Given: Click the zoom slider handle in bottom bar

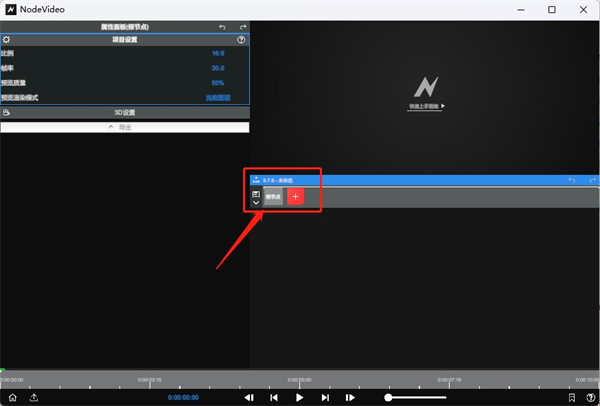Looking at the screenshot, I should (x=388, y=397).
